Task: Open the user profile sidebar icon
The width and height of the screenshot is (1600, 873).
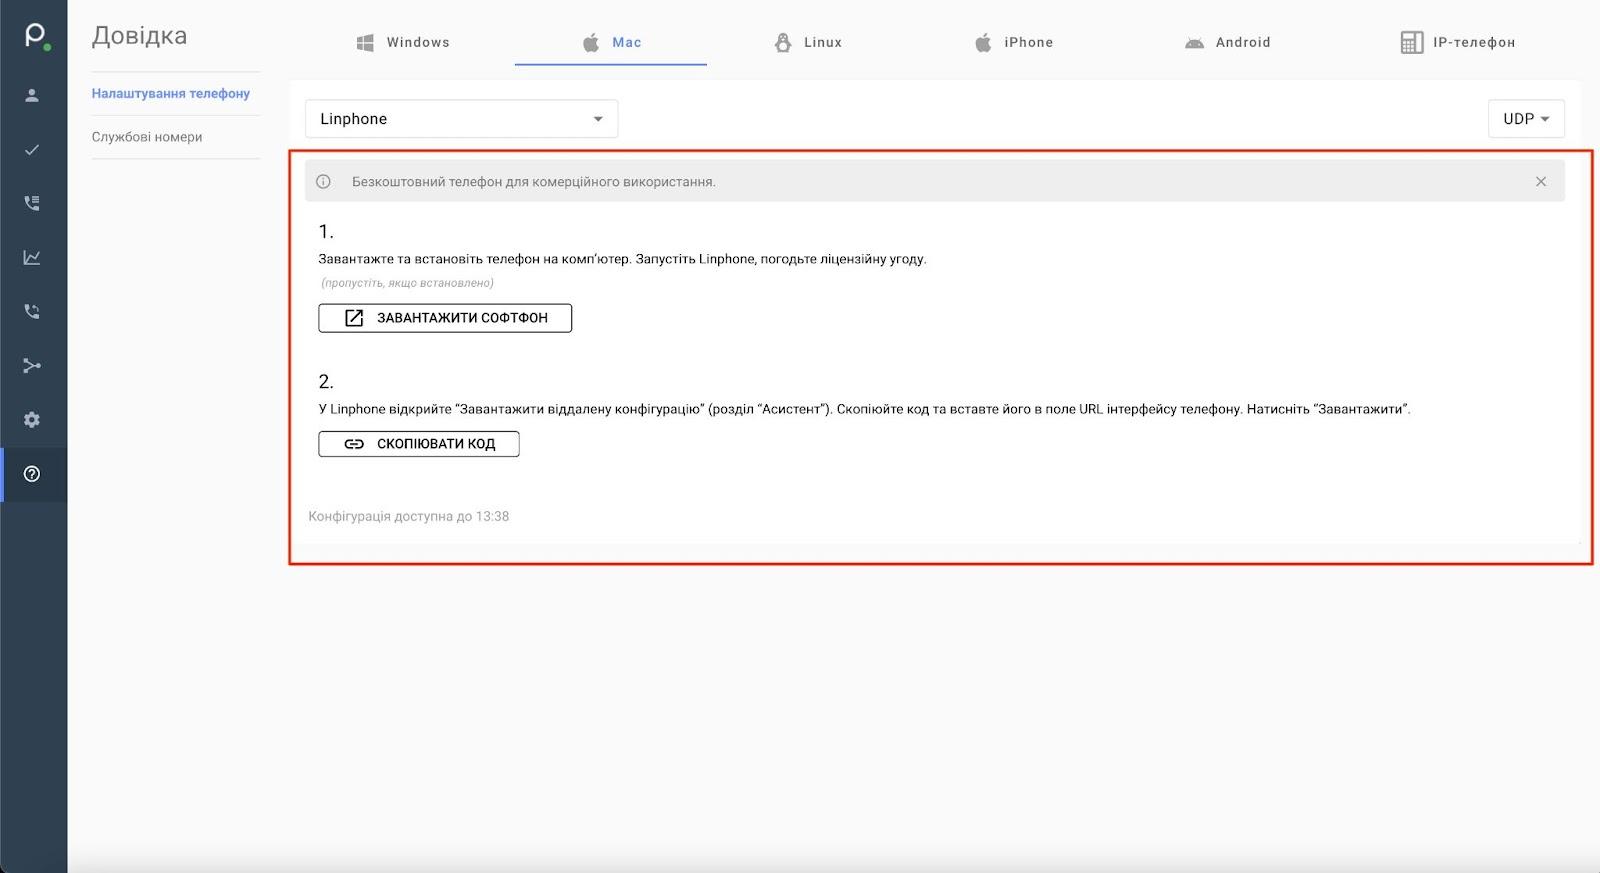Action: pos(32,95)
